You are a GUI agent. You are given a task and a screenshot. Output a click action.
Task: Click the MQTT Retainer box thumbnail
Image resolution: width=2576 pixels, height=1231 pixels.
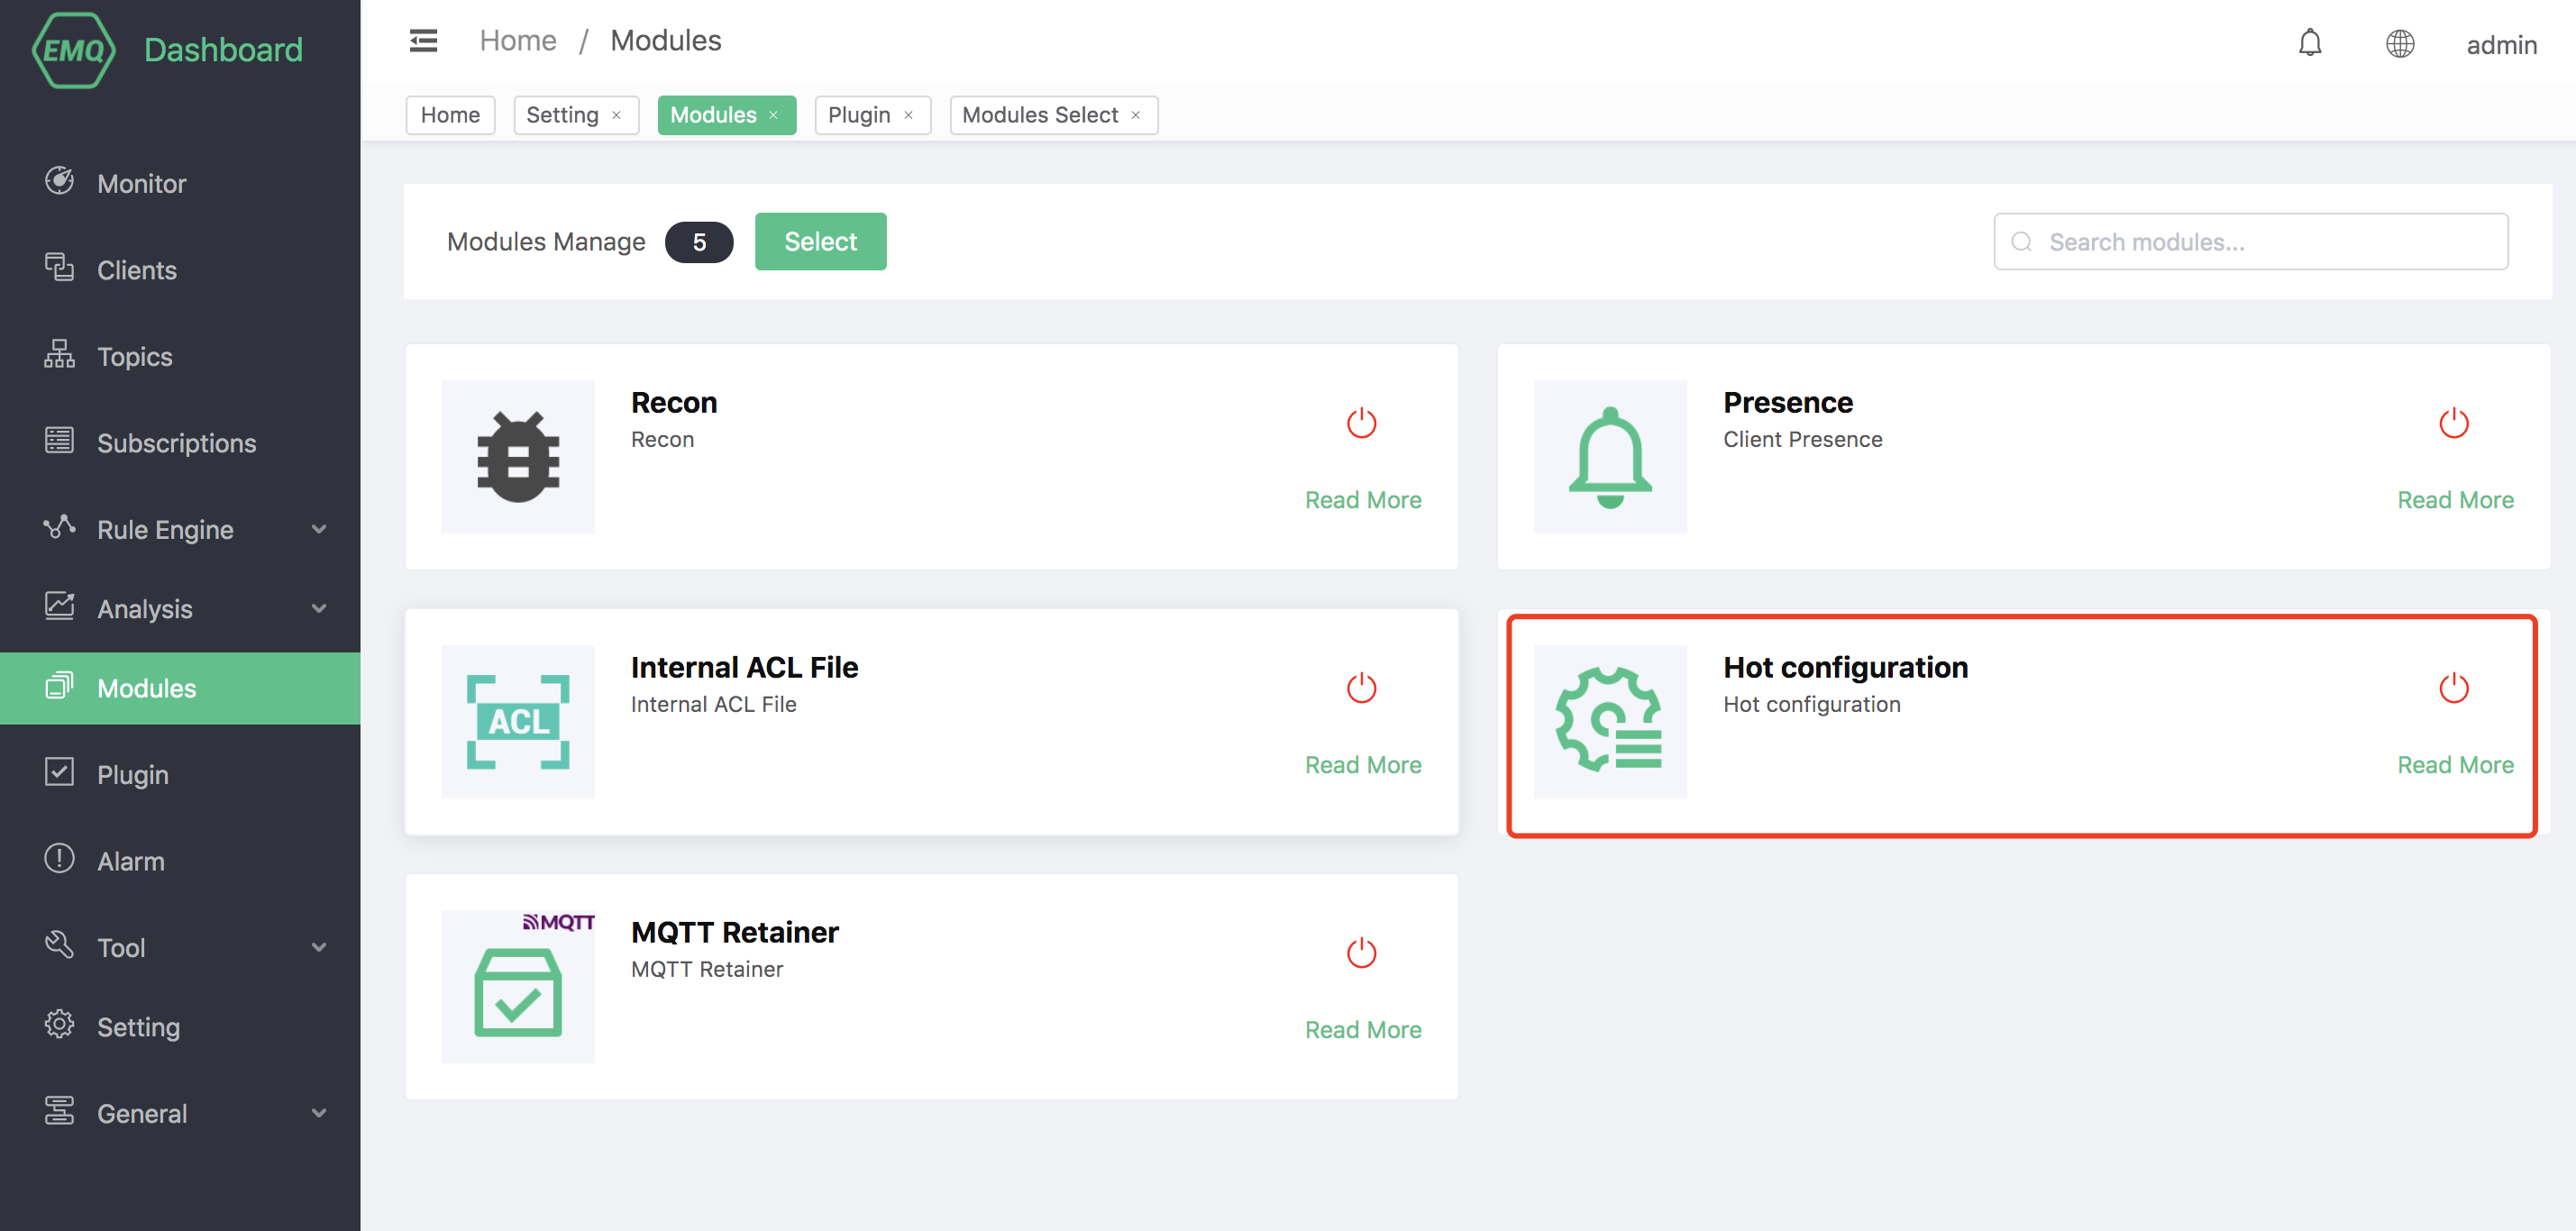518,986
